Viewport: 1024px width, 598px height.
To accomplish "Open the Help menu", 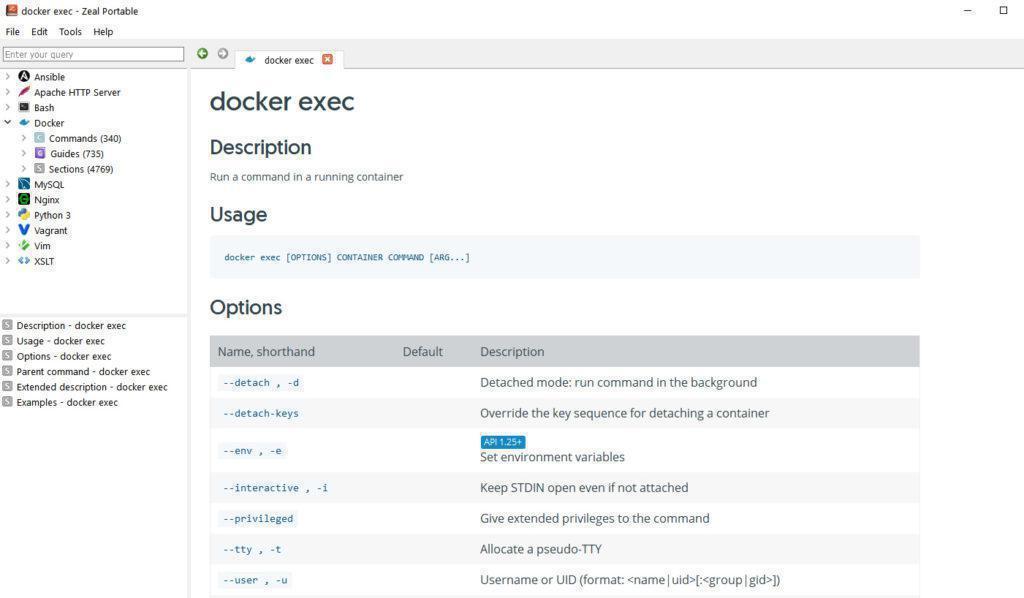I will [103, 31].
